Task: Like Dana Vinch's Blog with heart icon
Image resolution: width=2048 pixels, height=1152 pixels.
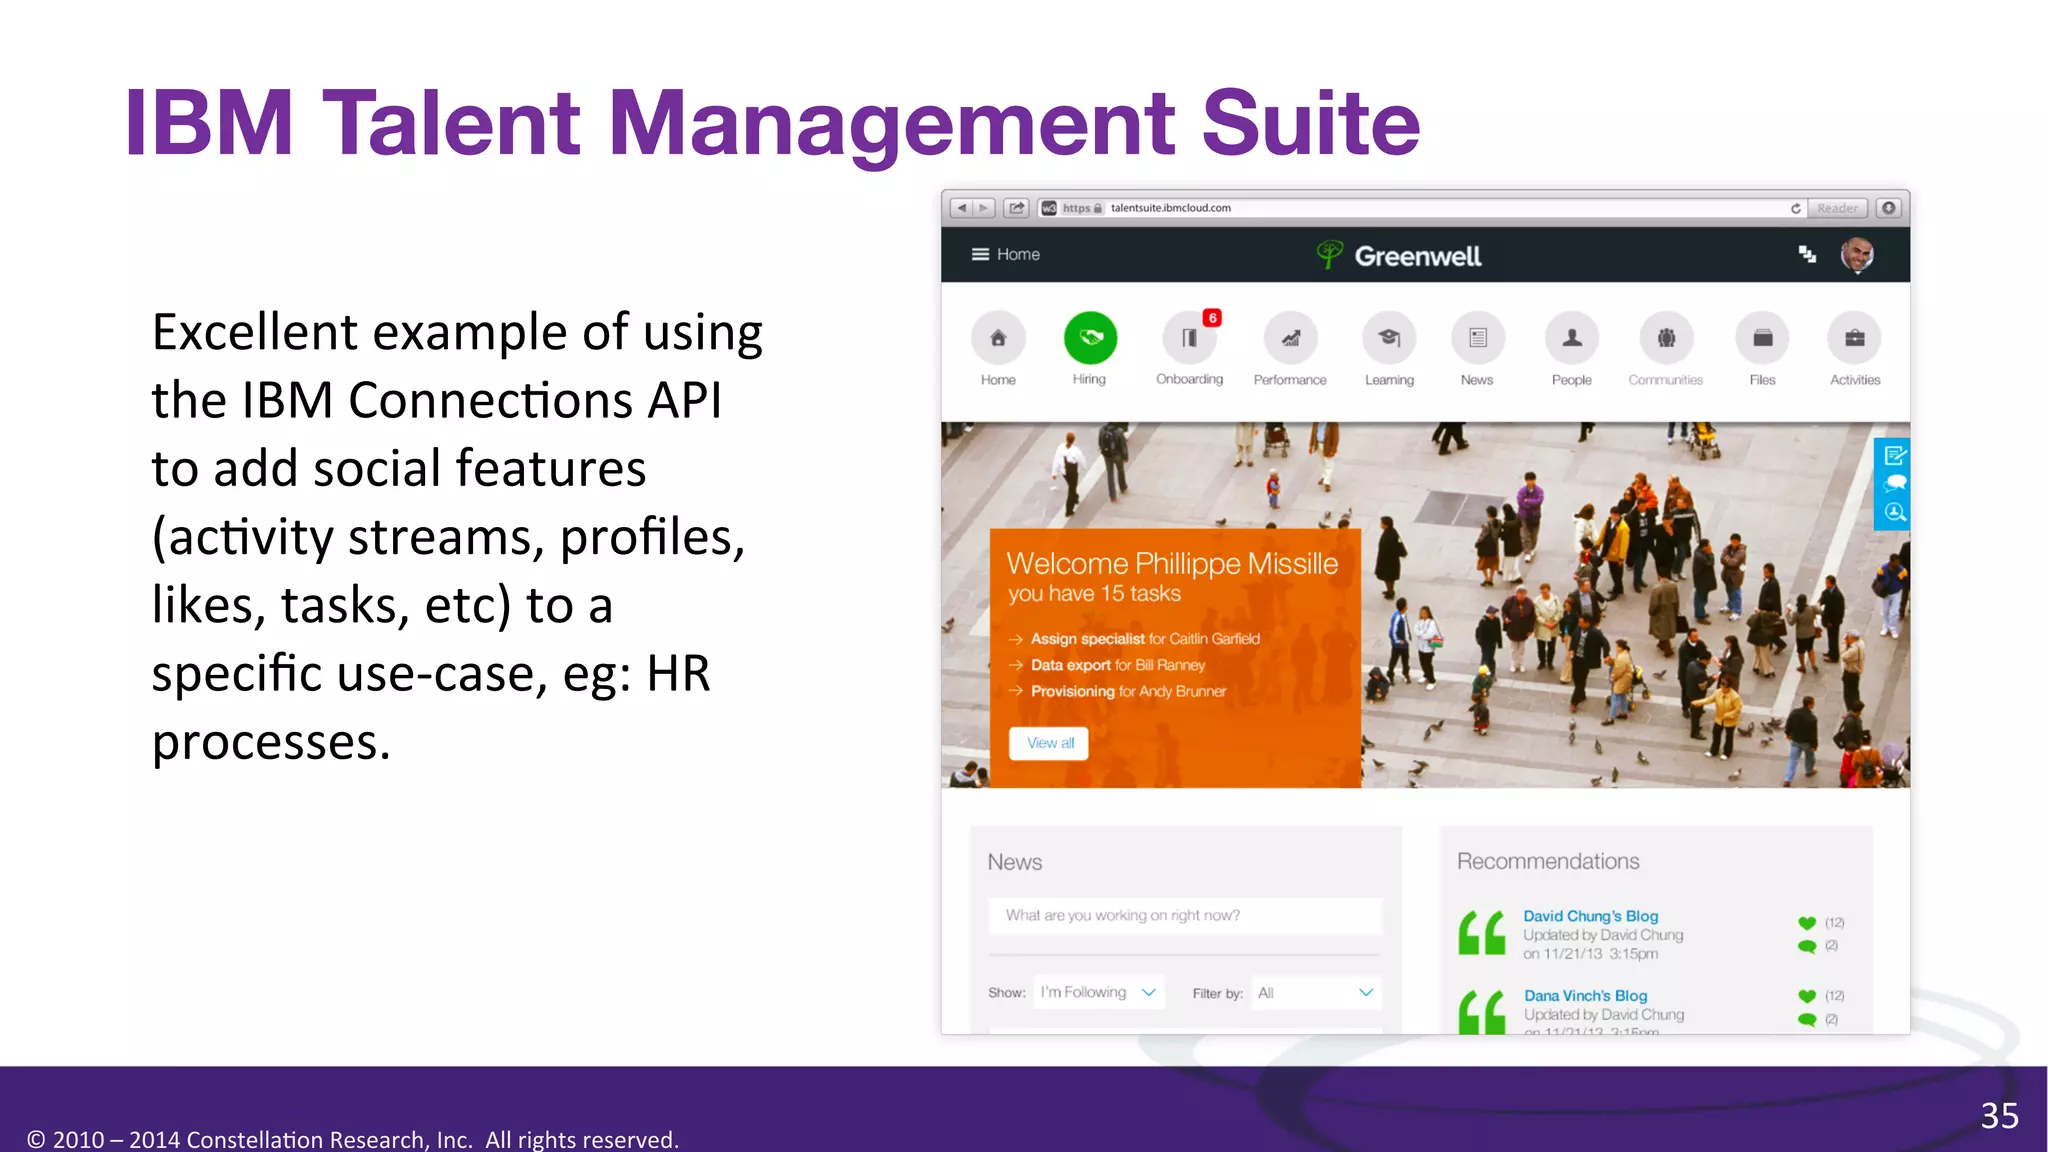Action: [x=1806, y=996]
